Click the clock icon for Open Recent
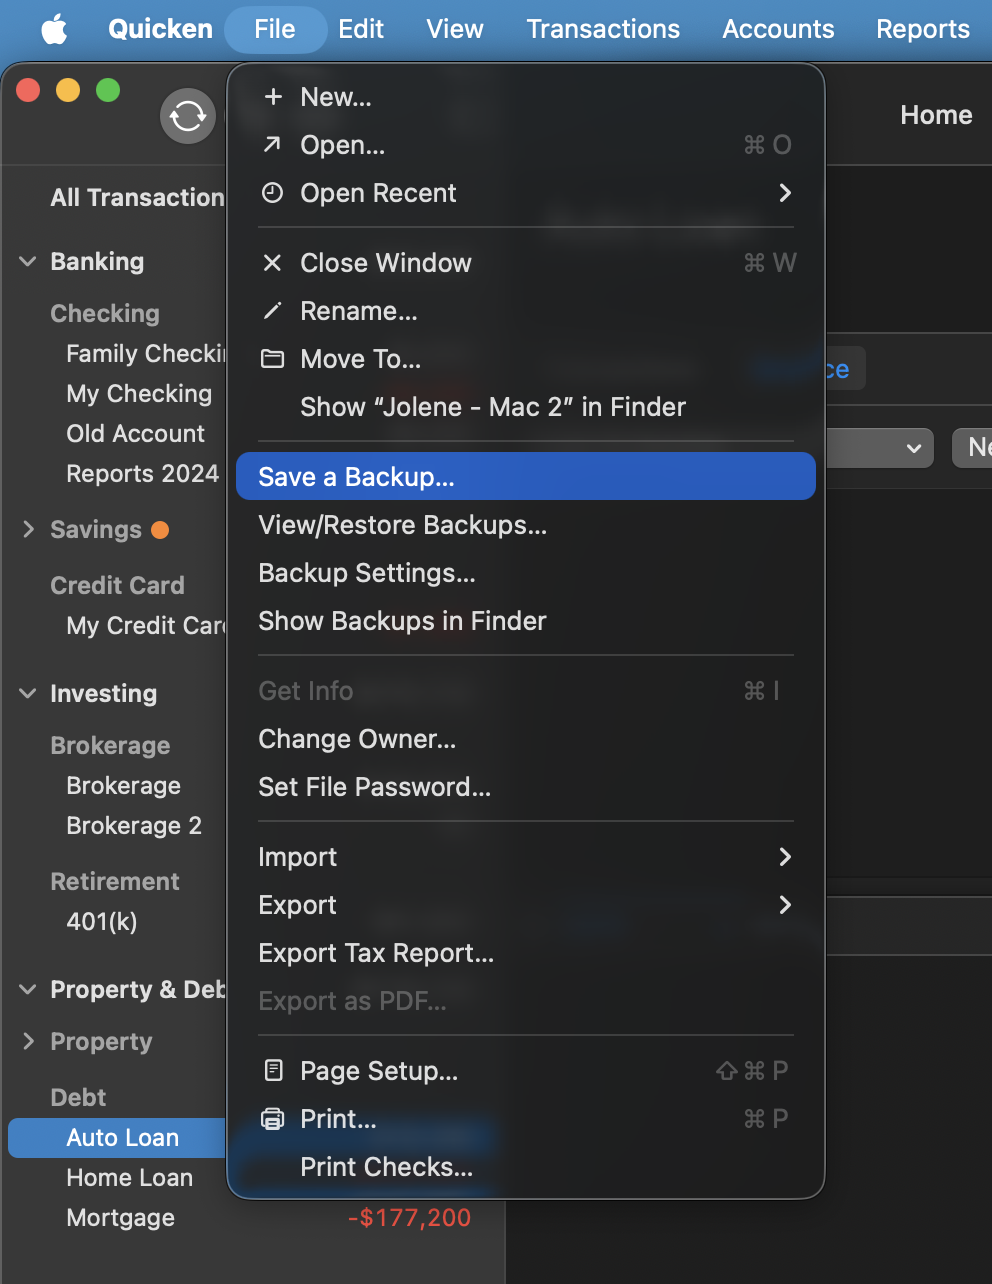This screenshot has height=1284, width=992. (x=272, y=193)
